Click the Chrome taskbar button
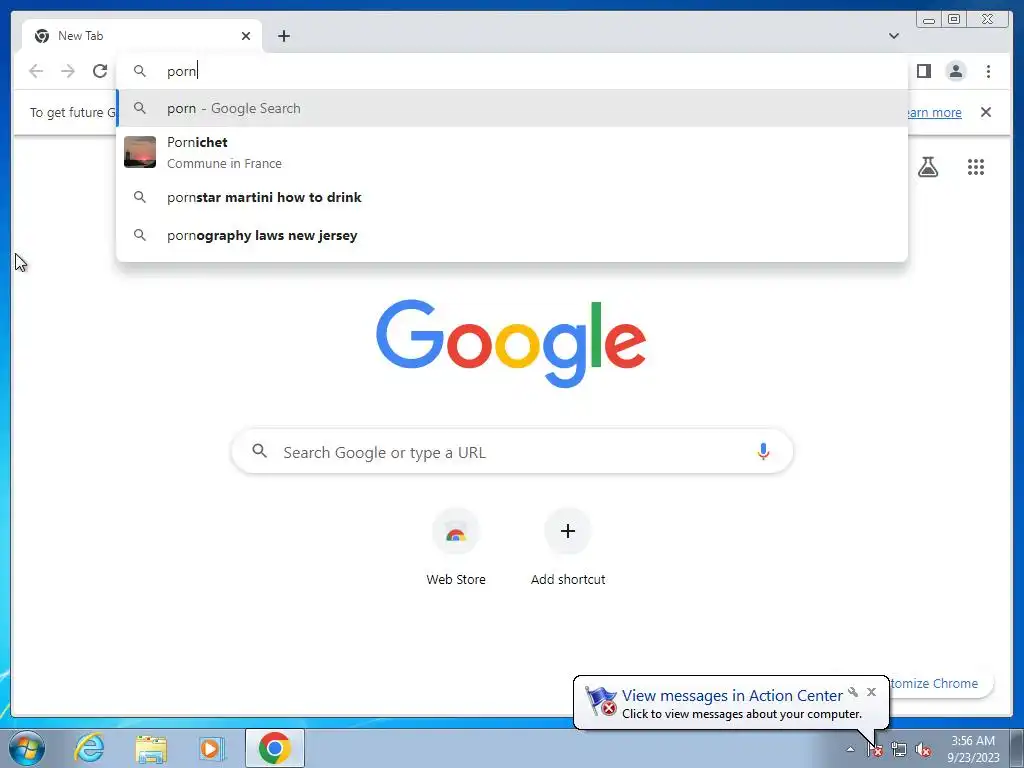The height and width of the screenshot is (768, 1024). point(275,748)
